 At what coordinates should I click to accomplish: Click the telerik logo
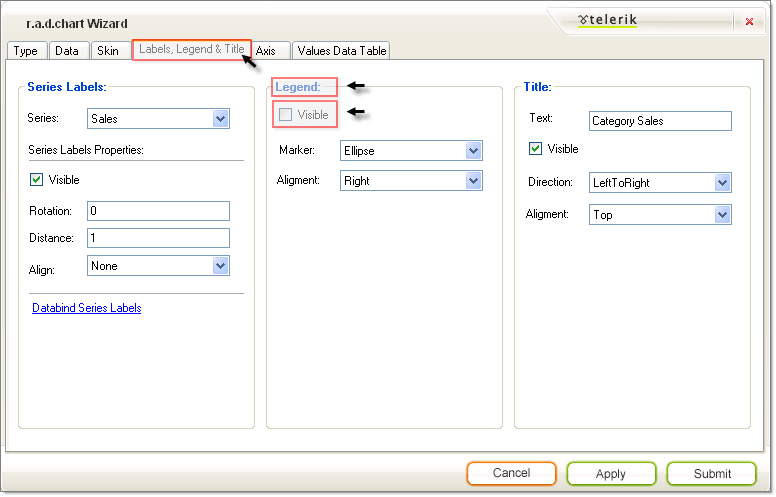[607, 20]
